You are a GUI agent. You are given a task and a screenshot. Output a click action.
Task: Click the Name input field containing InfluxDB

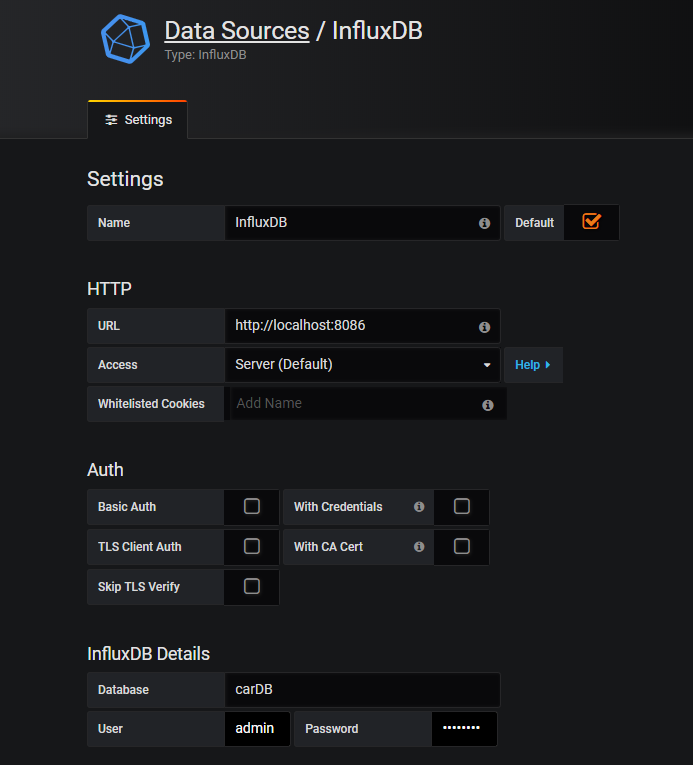[x=362, y=222]
